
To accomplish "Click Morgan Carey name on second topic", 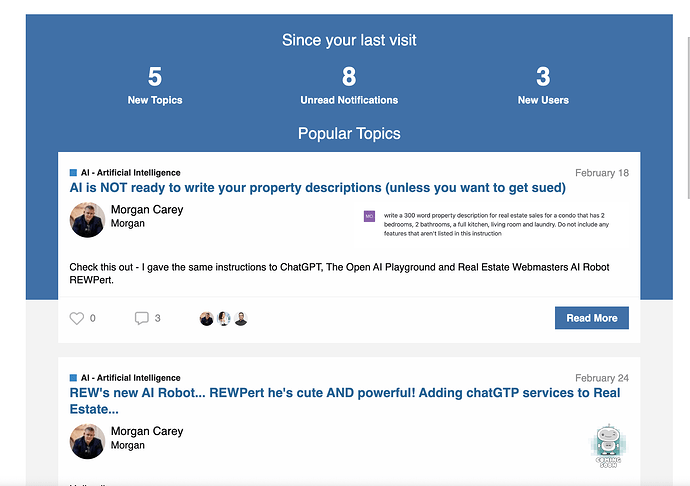I will [x=147, y=431].
